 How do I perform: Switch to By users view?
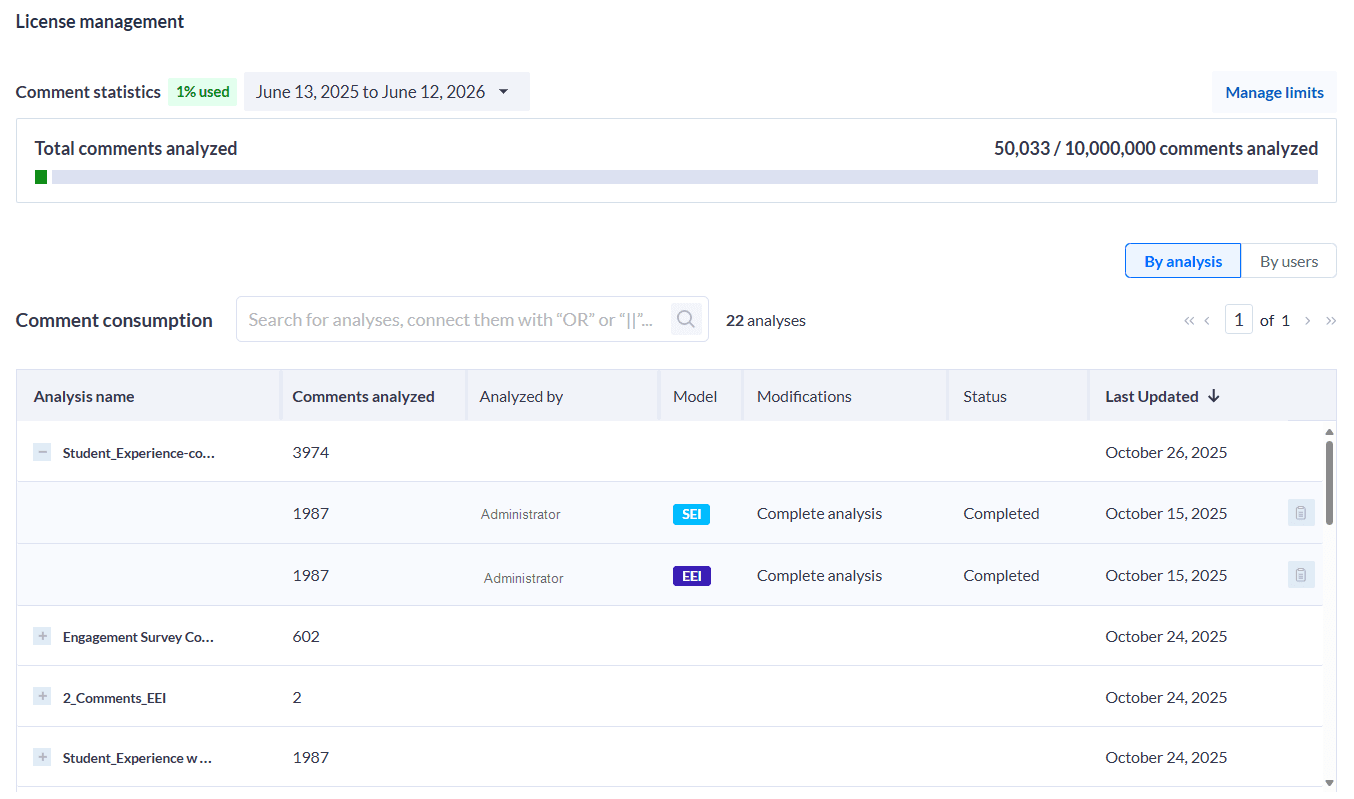tap(1288, 261)
